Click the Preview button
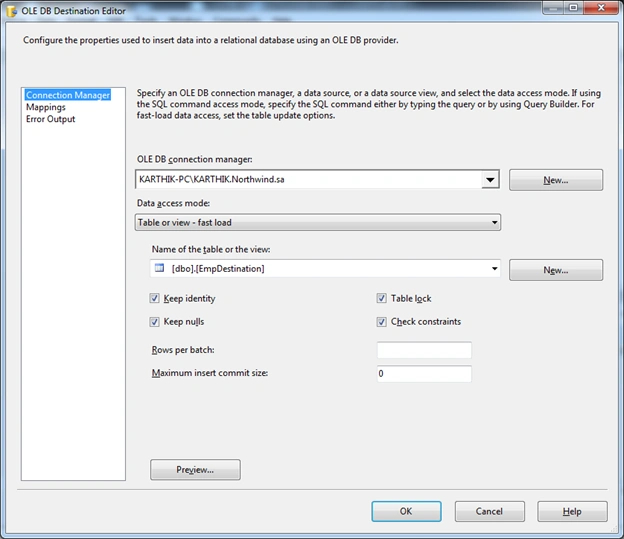Viewport: 624px width, 539px height. (195, 470)
